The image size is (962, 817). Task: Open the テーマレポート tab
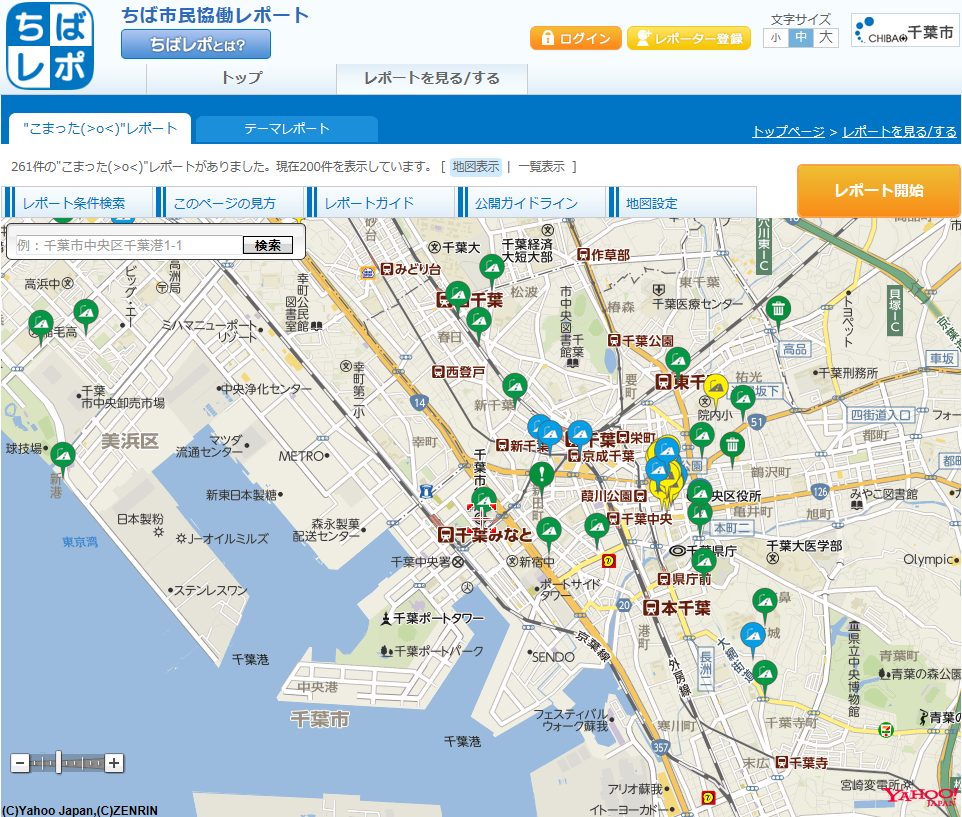(287, 129)
